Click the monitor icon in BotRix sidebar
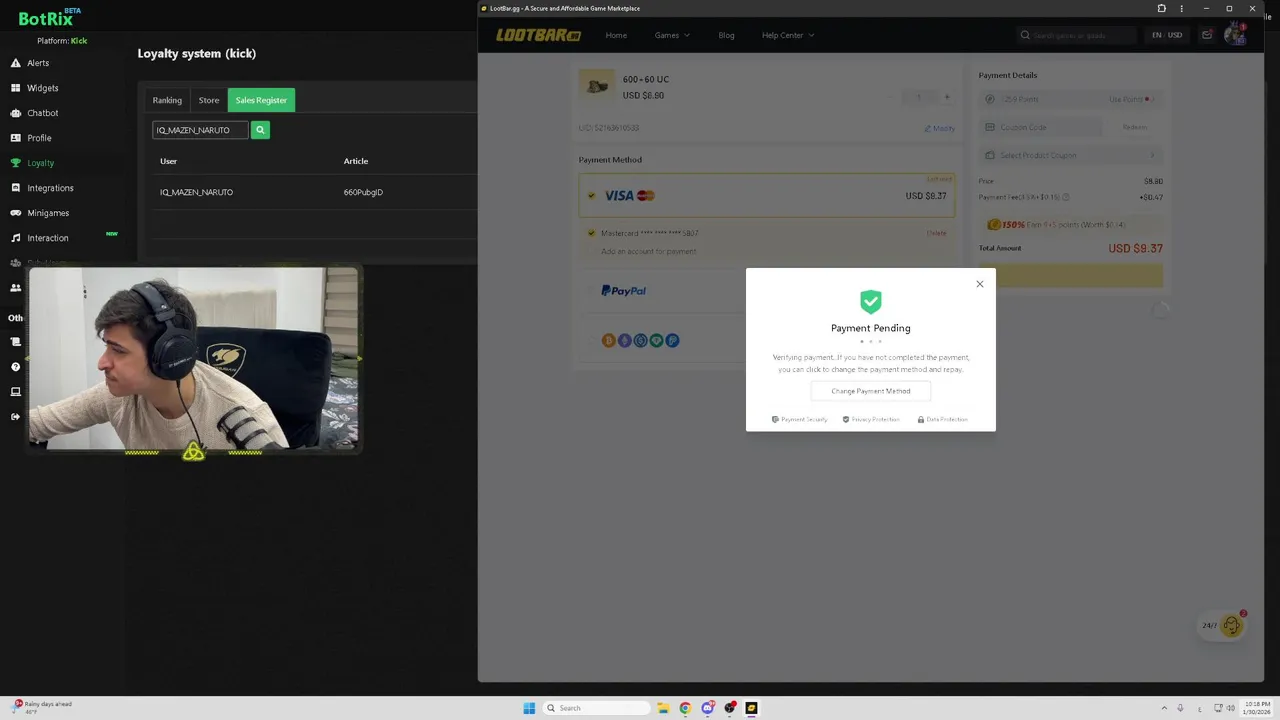The height and width of the screenshot is (720, 1280). [15, 392]
